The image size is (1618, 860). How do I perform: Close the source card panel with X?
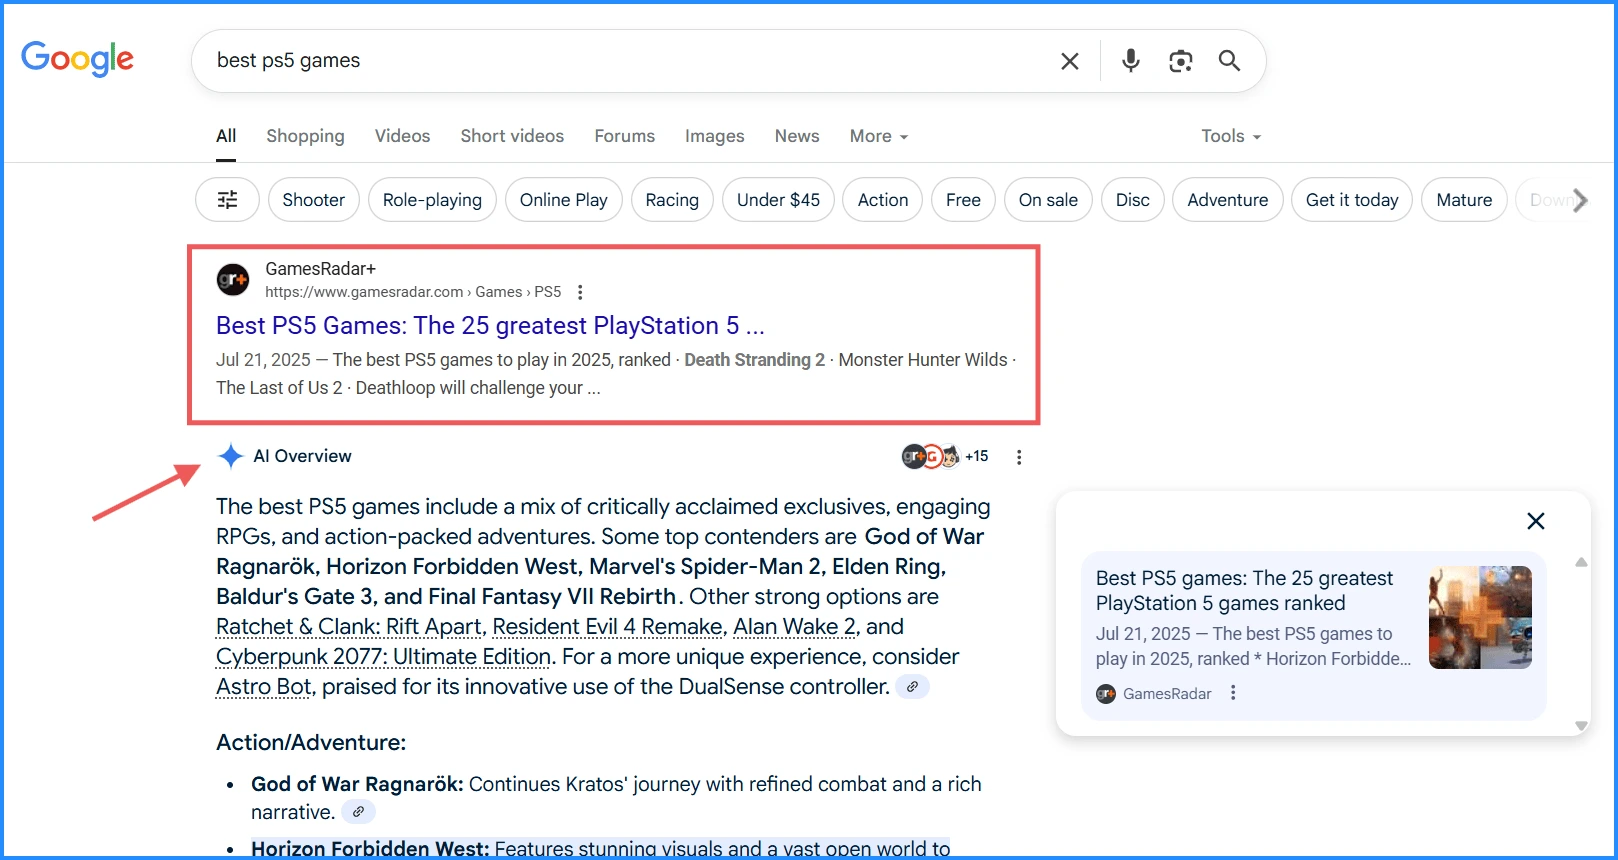(x=1536, y=521)
